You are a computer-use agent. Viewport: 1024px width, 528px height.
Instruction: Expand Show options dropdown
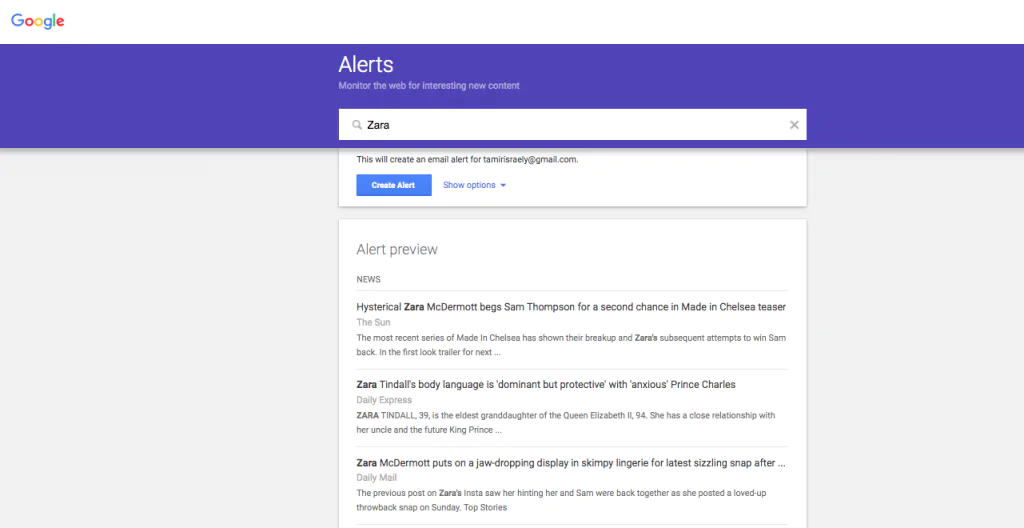[x=474, y=185]
